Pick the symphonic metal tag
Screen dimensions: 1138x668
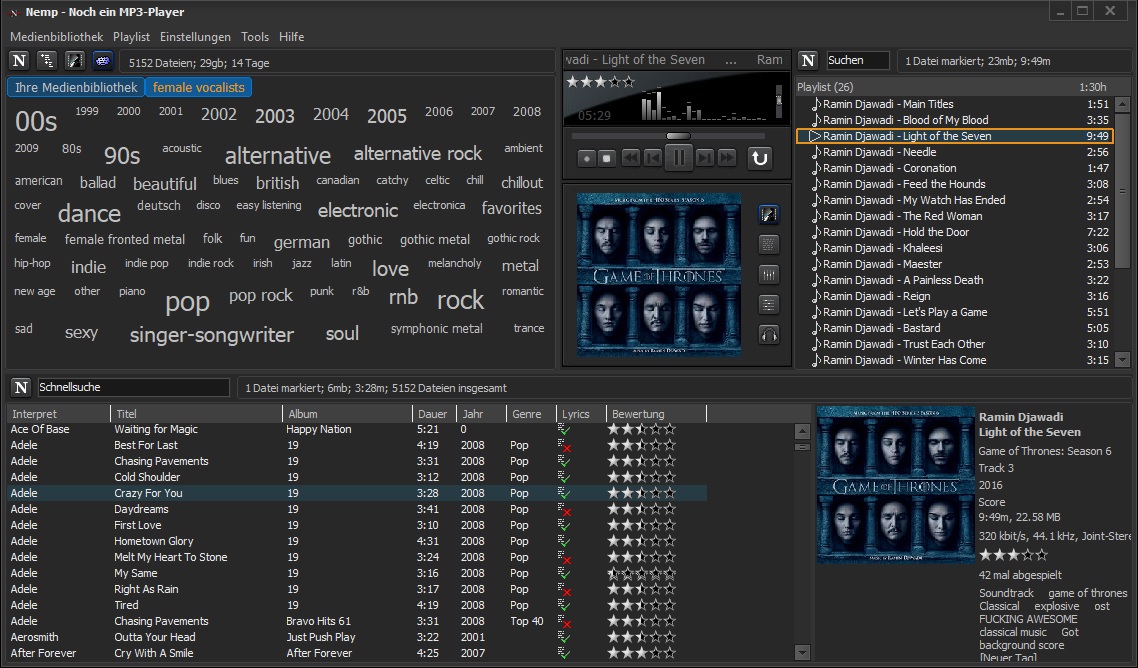(x=436, y=329)
